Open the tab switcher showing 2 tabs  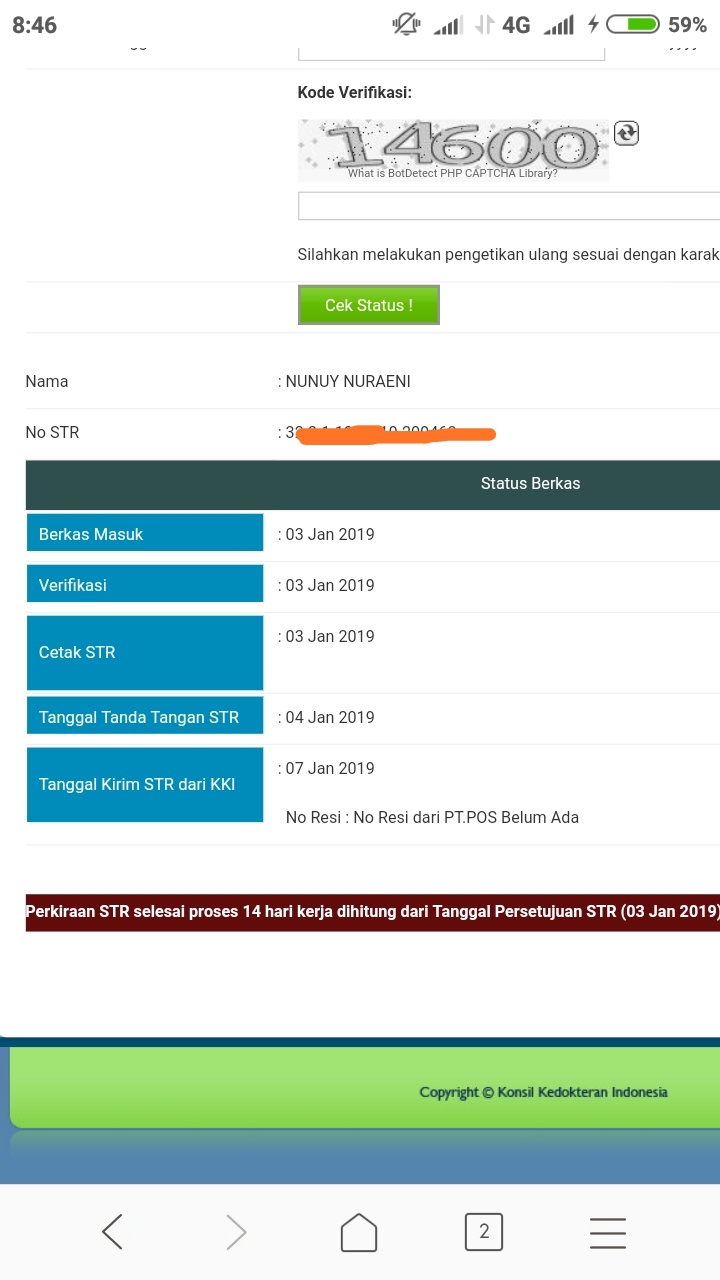pyautogui.click(x=484, y=1232)
